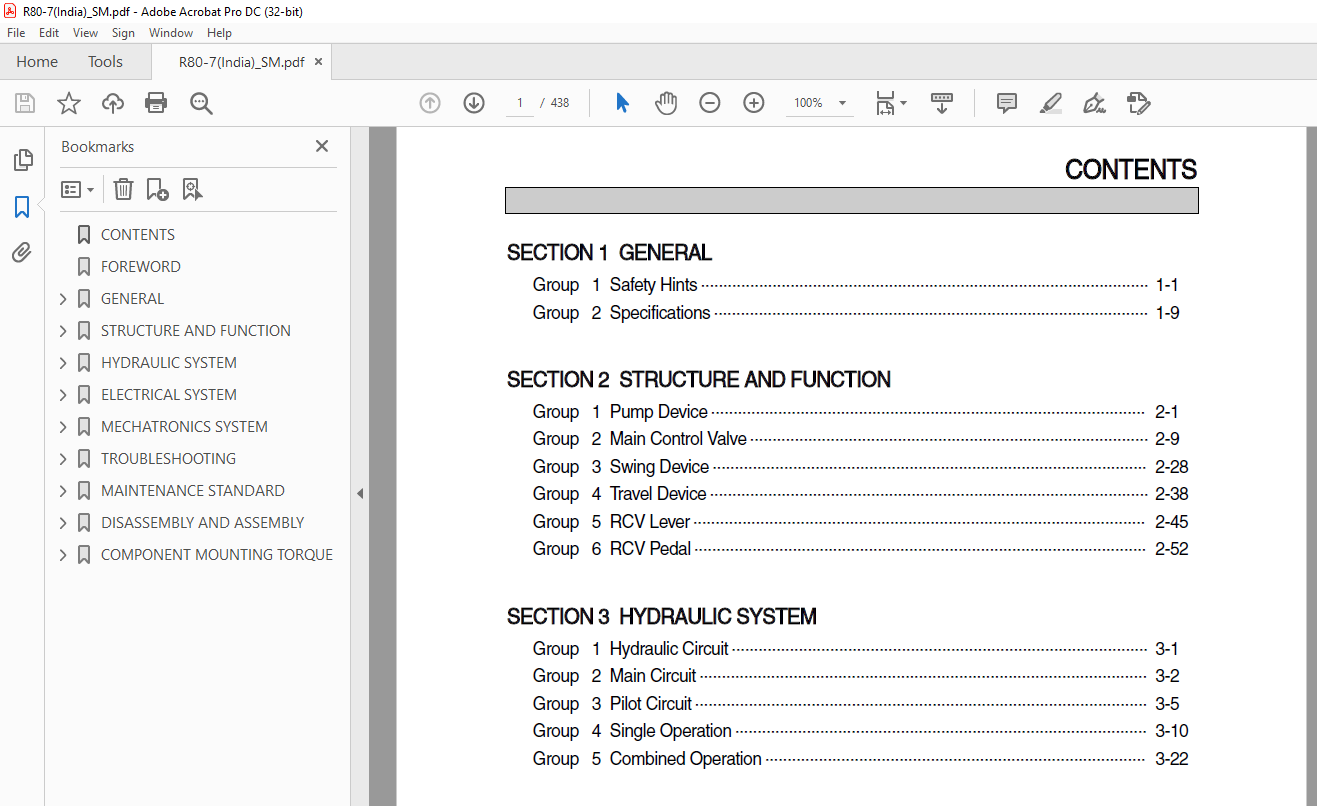Click the Swing Device contents entry
This screenshot has width=1317, height=806.
(x=860, y=467)
